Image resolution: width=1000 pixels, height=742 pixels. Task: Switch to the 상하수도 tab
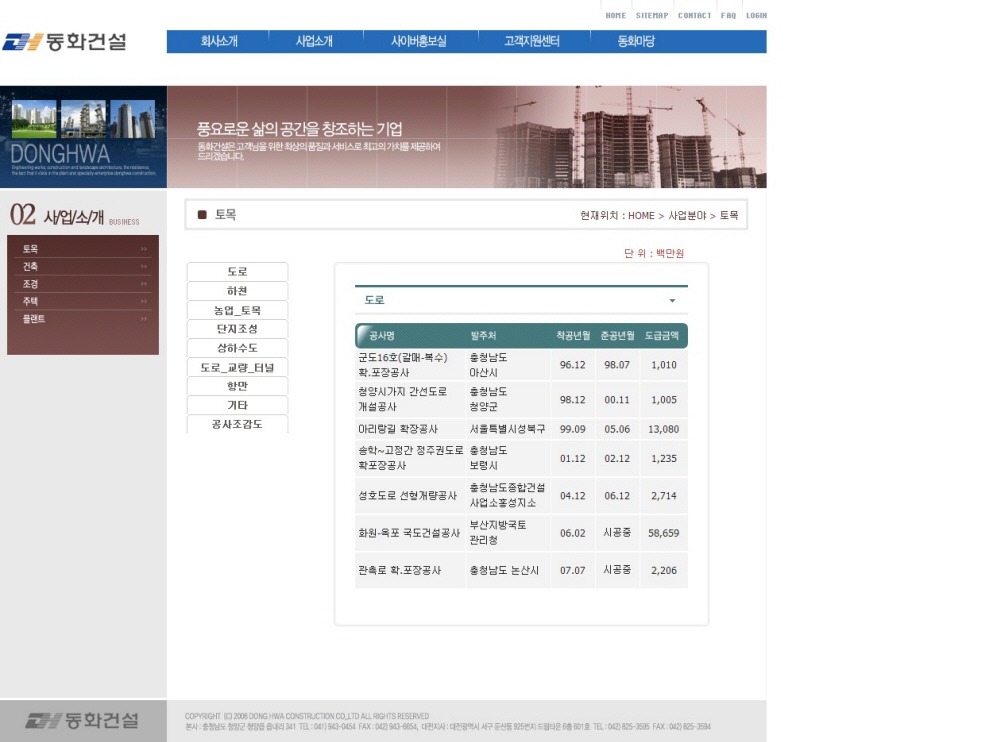pyautogui.click(x=237, y=348)
